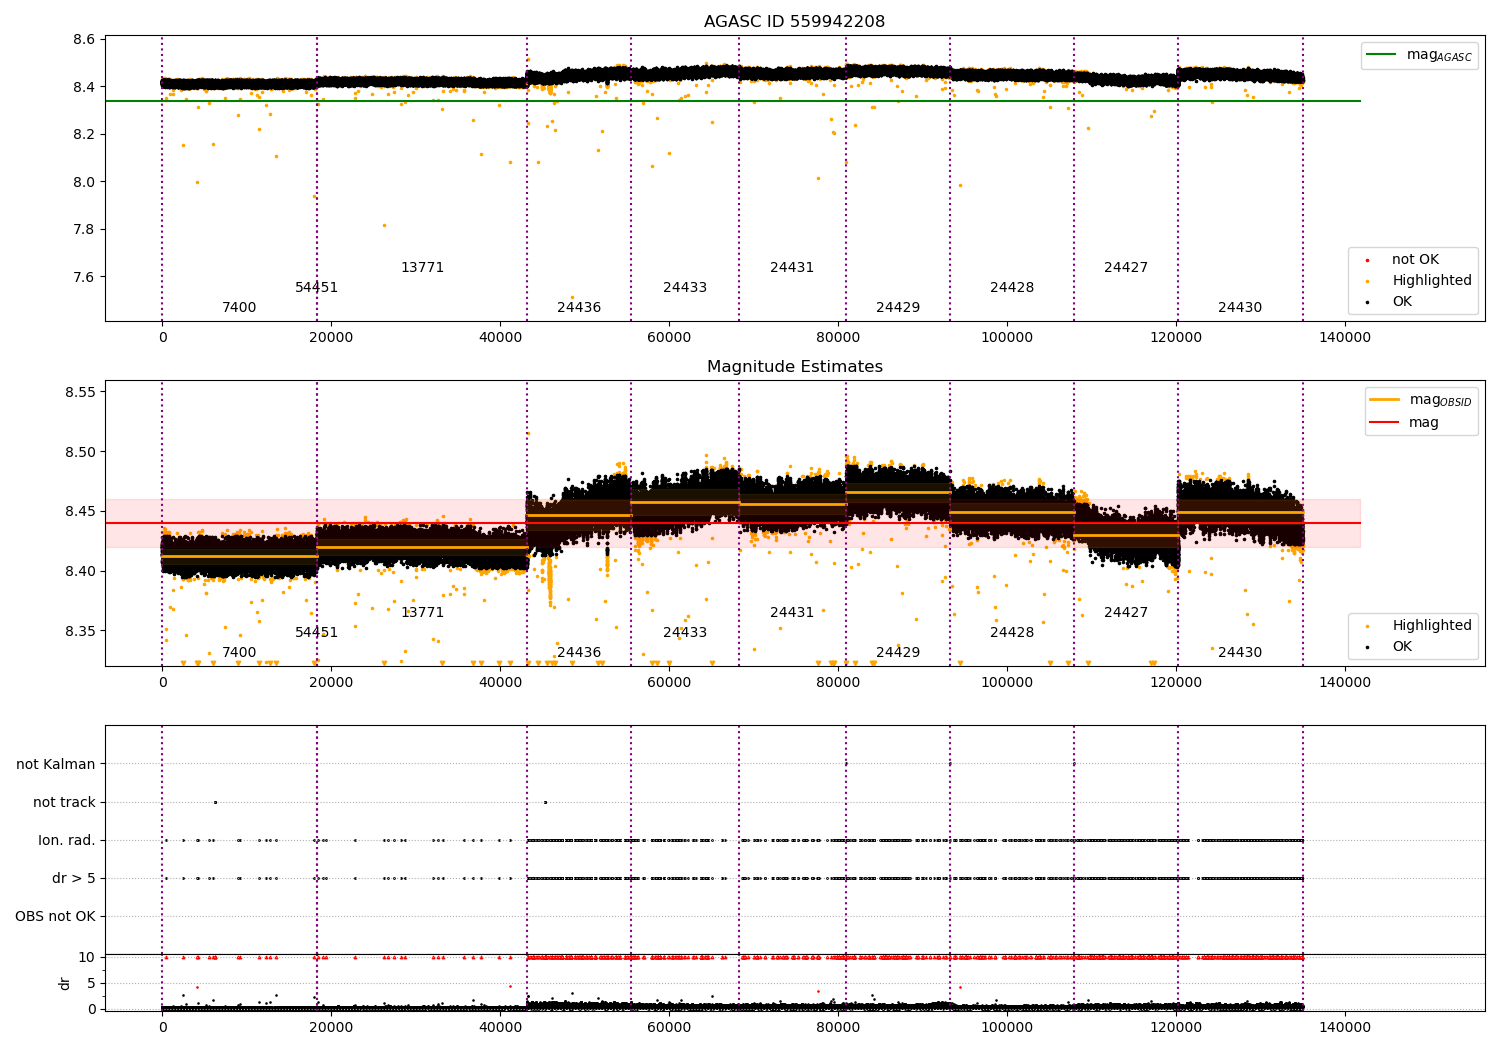Click 'Highlighted' in the middle plot legend
Image resolution: width=1500 pixels, height=1050 pixels.
pos(1432,626)
